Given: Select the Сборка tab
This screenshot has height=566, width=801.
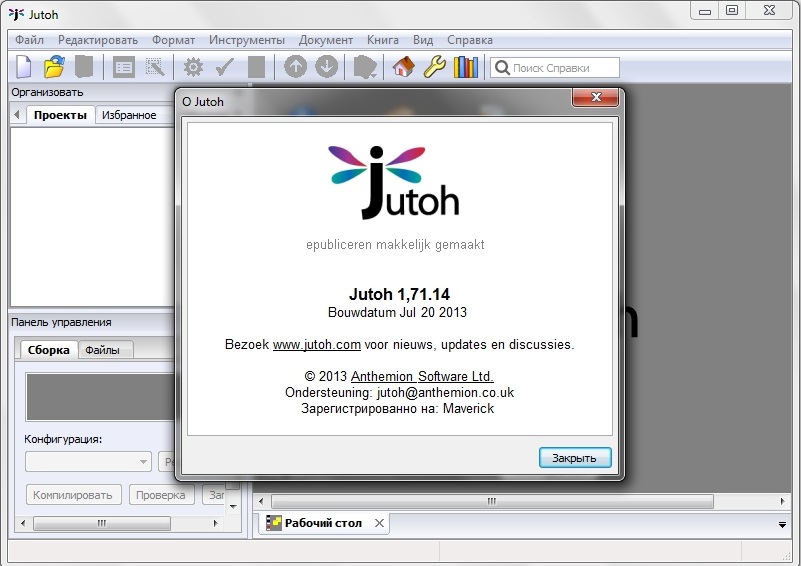Looking at the screenshot, I should tap(49, 350).
